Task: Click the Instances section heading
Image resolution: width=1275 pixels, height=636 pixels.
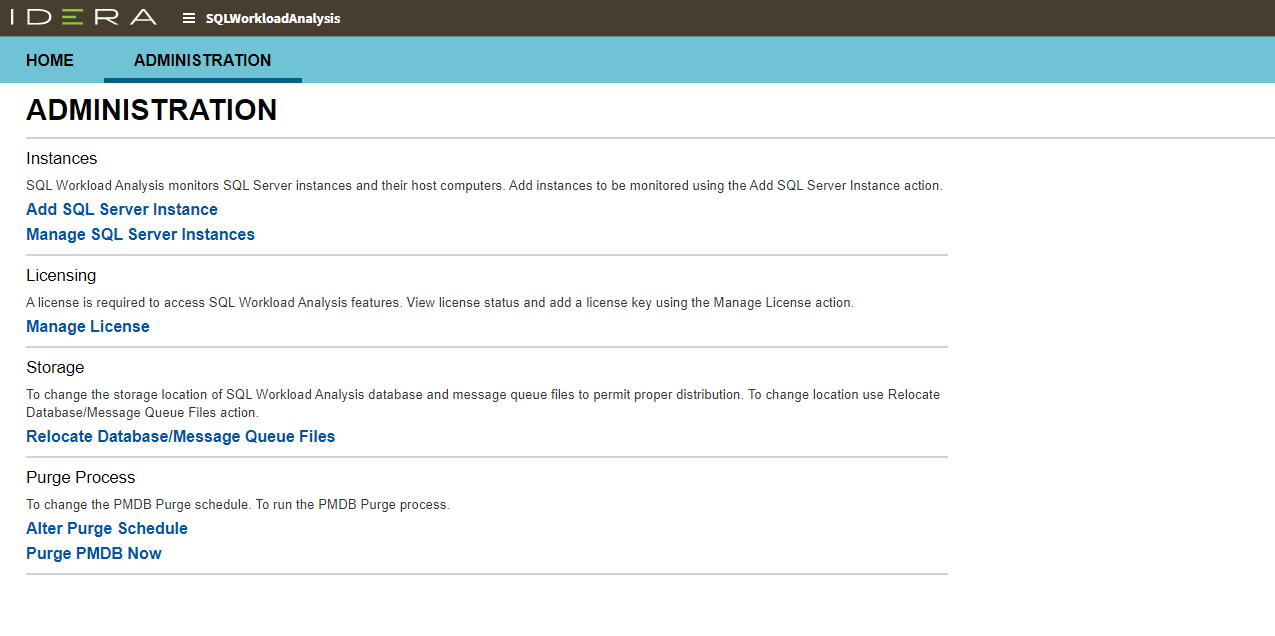Action: pyautogui.click(x=62, y=158)
